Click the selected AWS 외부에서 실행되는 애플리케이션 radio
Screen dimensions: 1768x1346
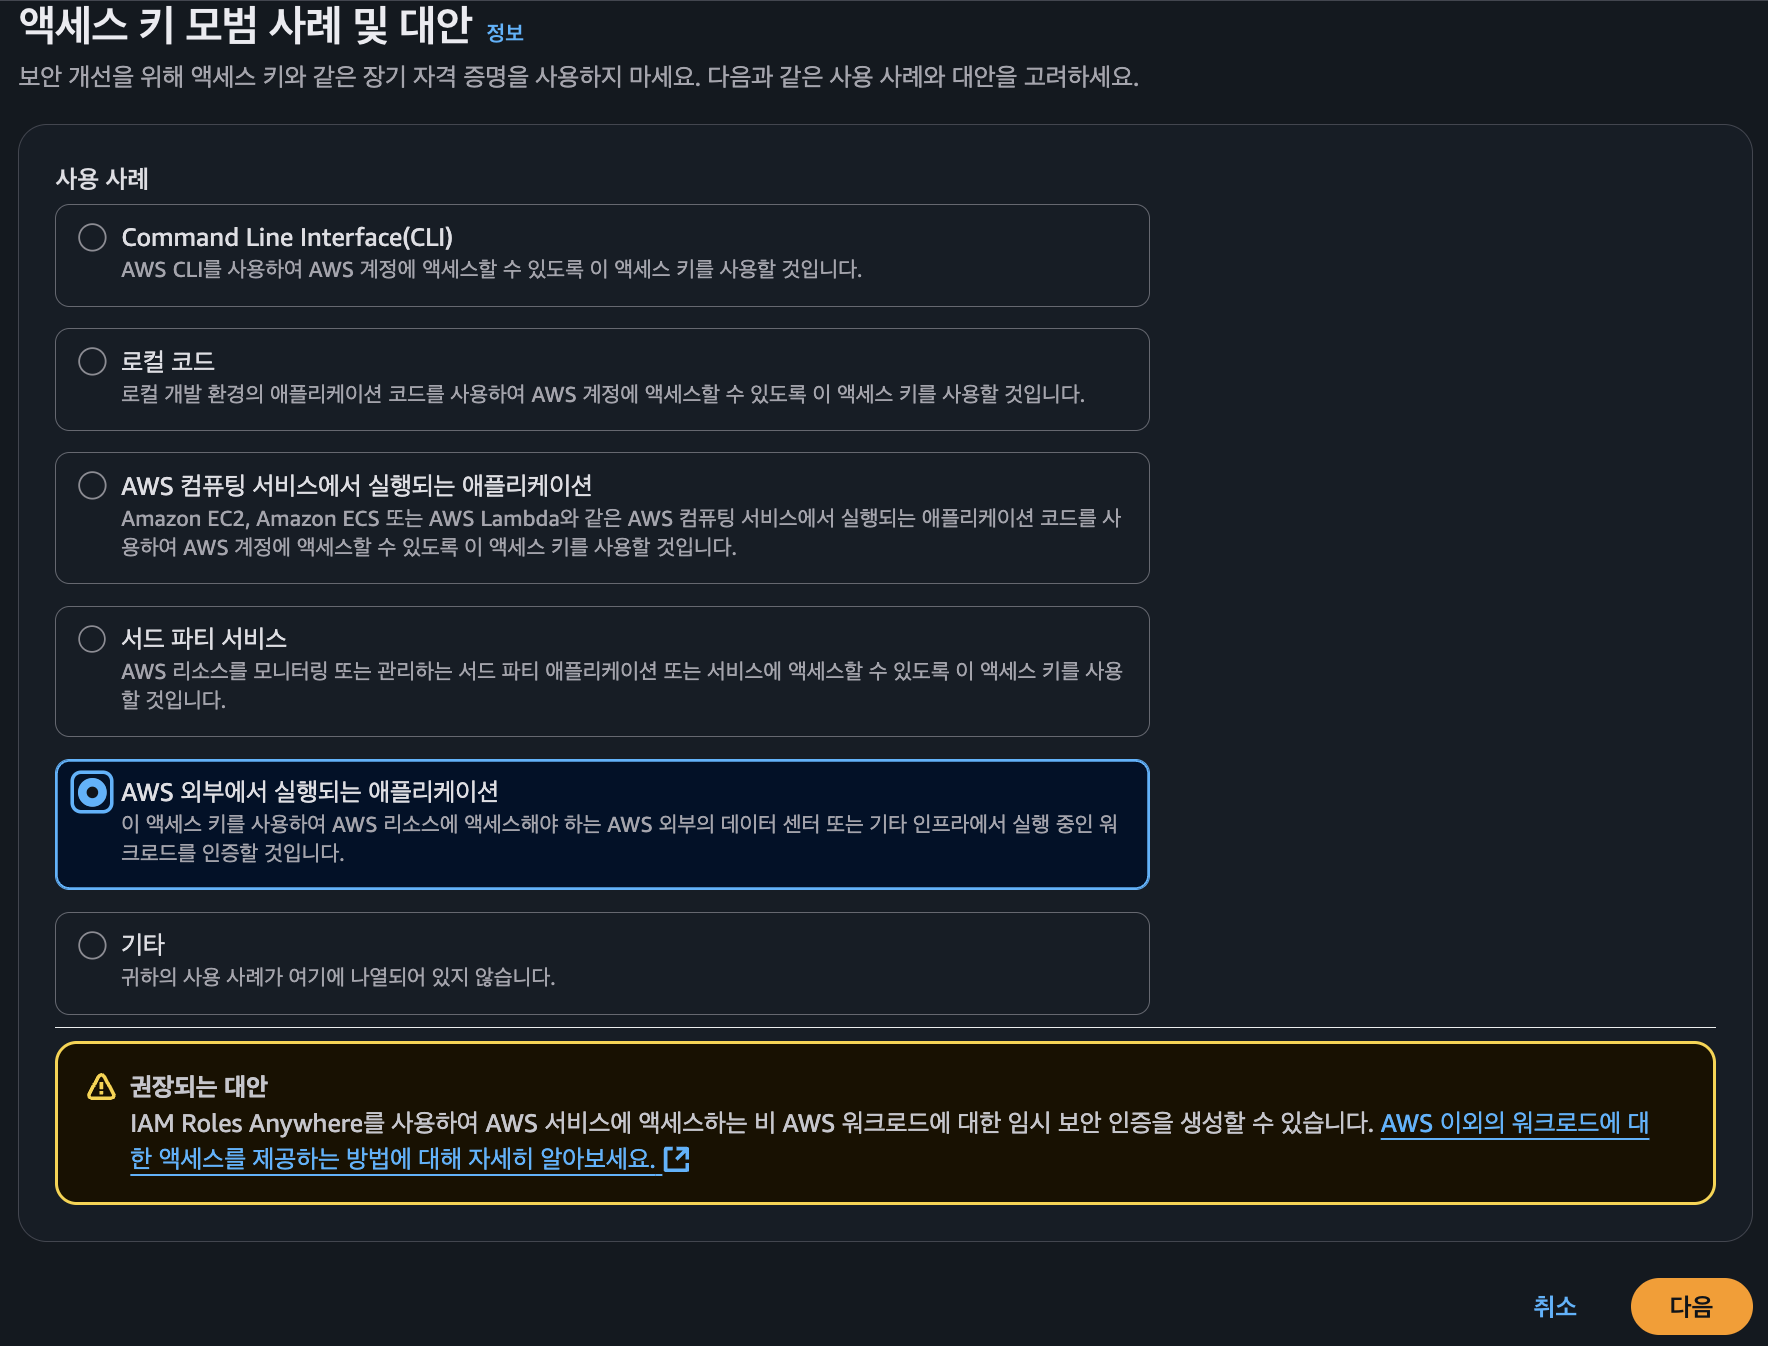coord(92,792)
